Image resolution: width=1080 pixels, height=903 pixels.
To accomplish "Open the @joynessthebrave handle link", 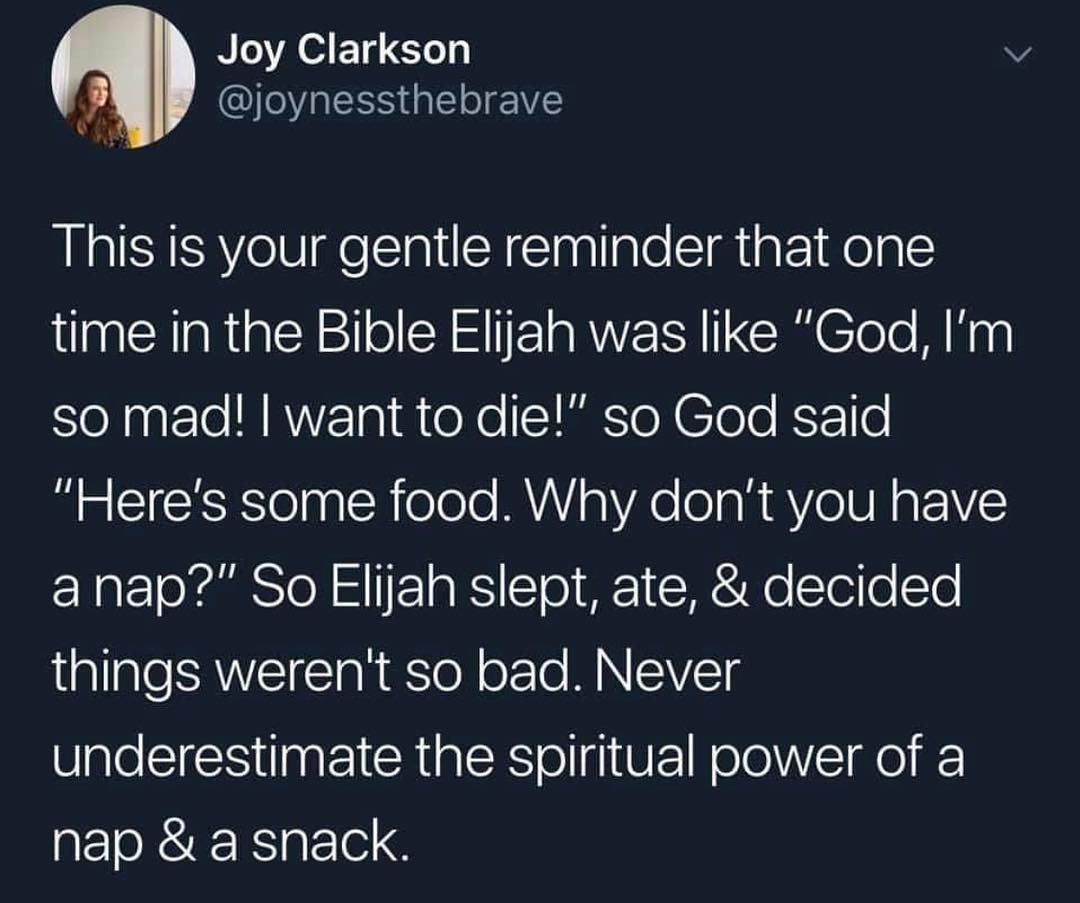I will pyautogui.click(x=390, y=100).
